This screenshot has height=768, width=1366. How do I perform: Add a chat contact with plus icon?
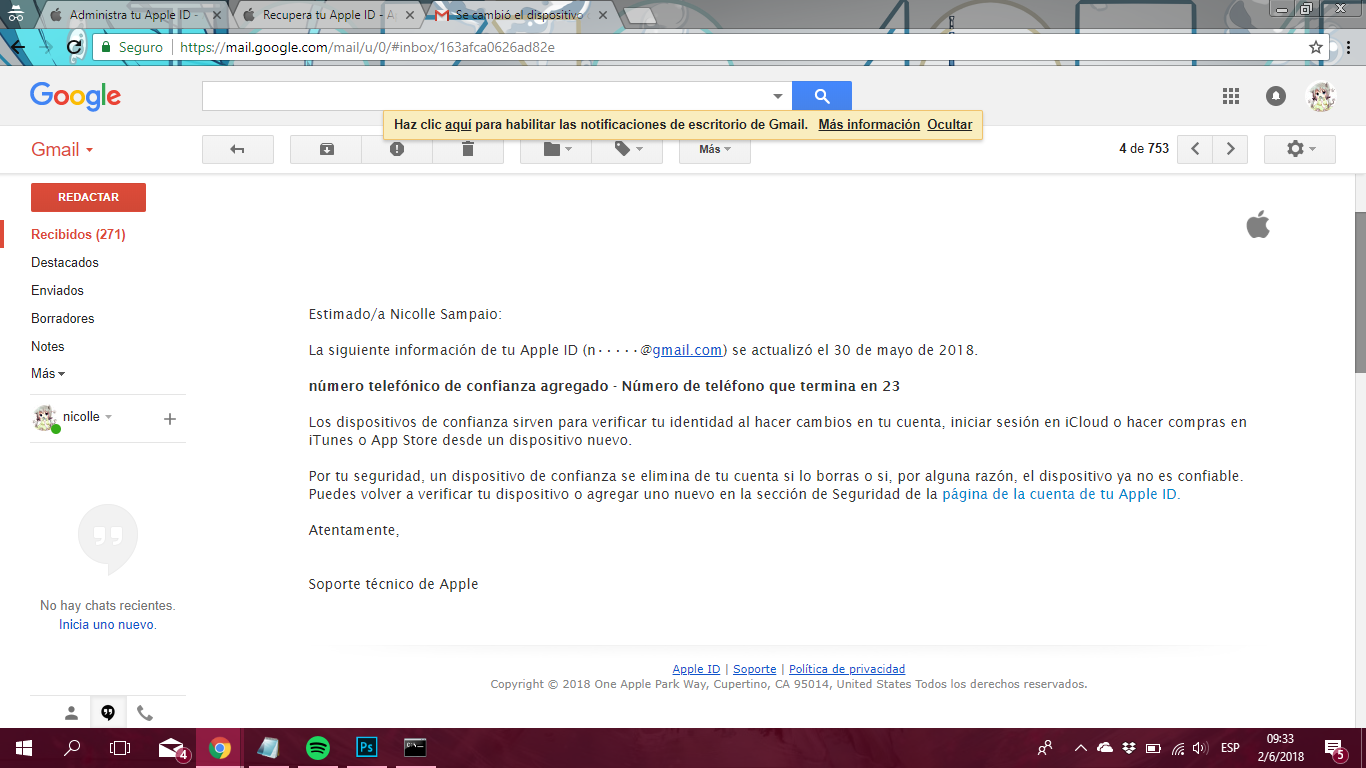(170, 419)
